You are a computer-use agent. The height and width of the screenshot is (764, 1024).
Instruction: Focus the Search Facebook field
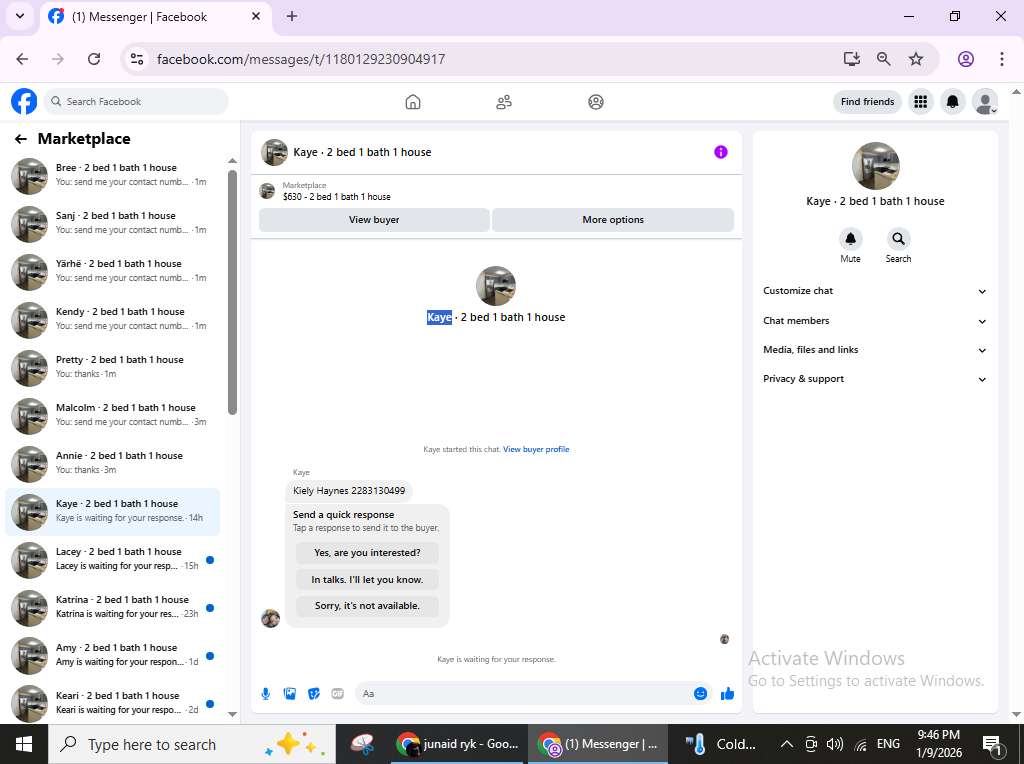pos(136,102)
